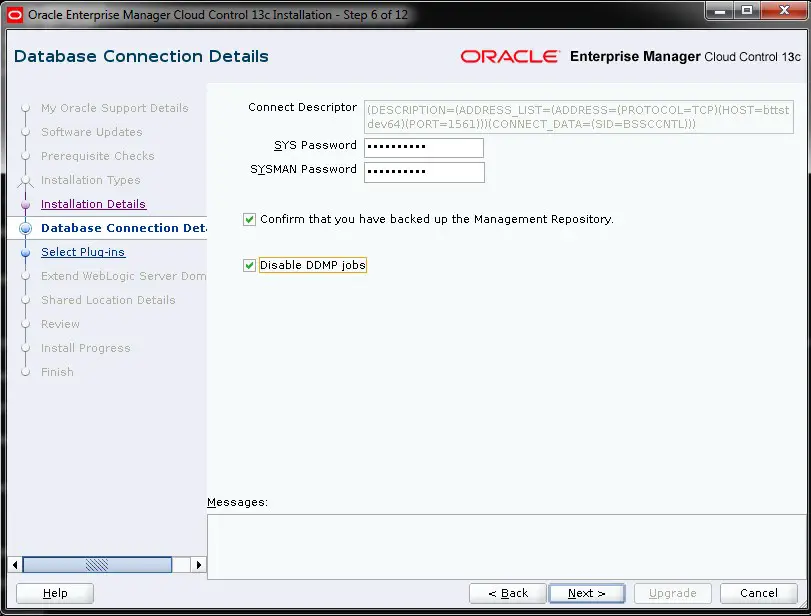Open the Help button
811x616 pixels.
pos(55,593)
